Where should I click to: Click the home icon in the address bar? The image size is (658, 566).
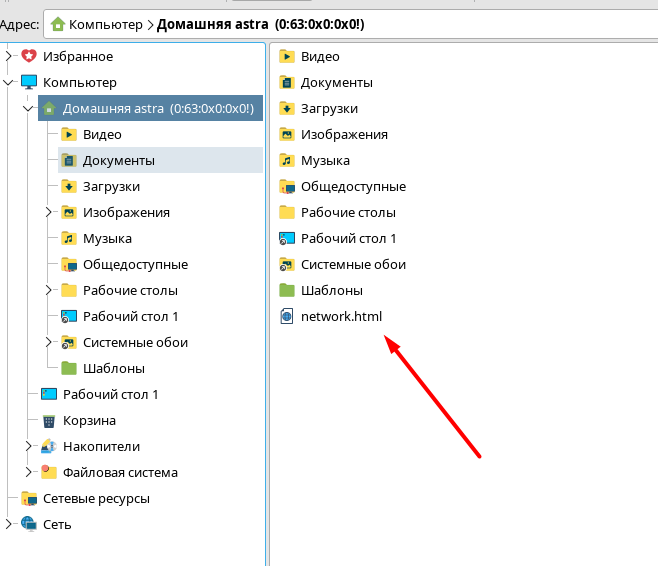pyautogui.click(x=58, y=24)
